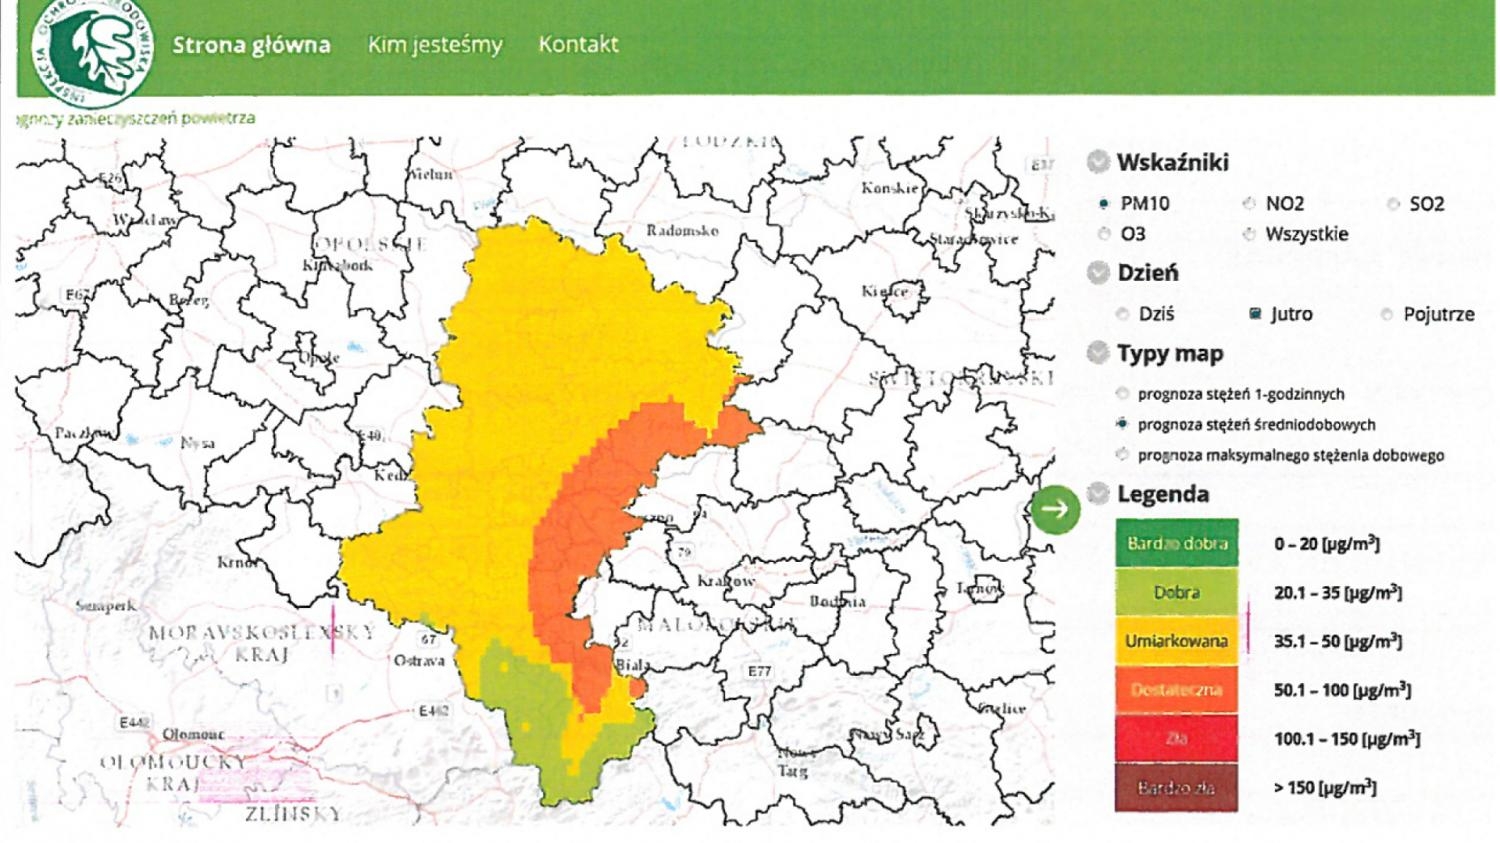
Task: Select the PM10 indicator
Action: 1104,204
